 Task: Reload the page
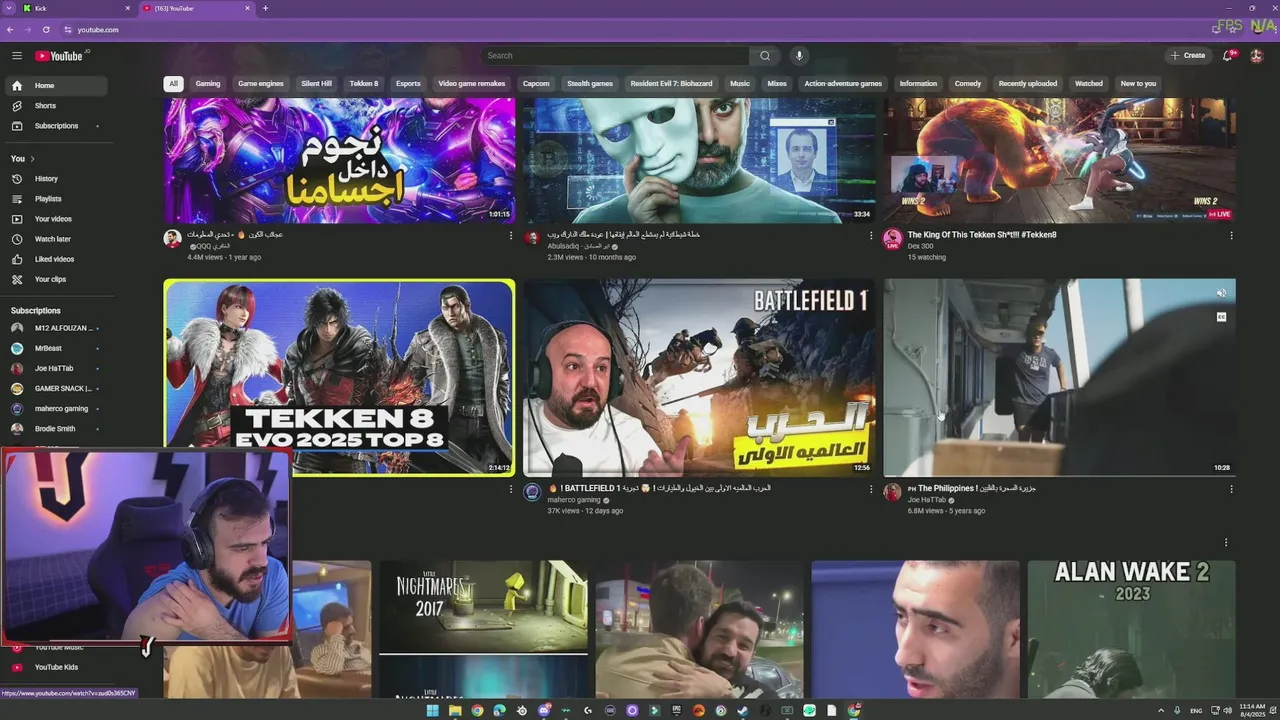[46, 30]
